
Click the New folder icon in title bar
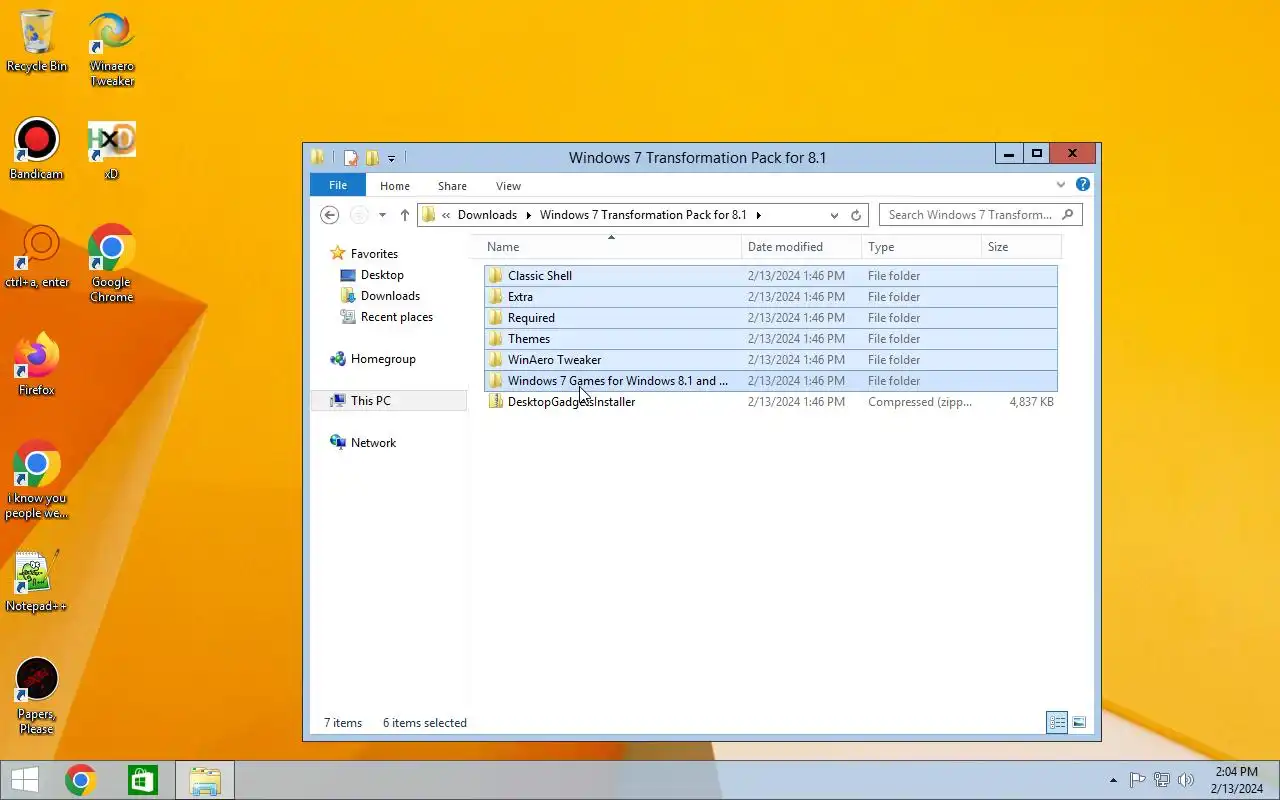pyautogui.click(x=372, y=158)
